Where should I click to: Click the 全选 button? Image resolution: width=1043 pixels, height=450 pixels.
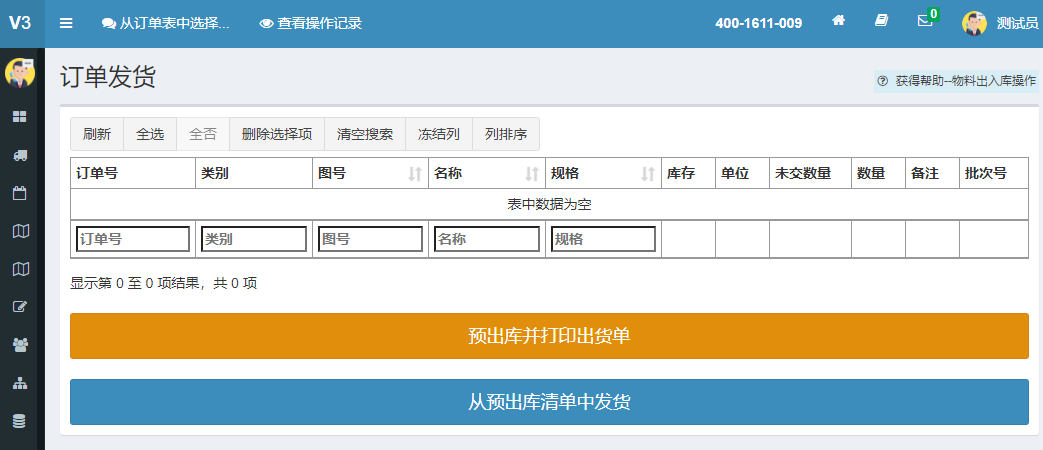point(150,134)
